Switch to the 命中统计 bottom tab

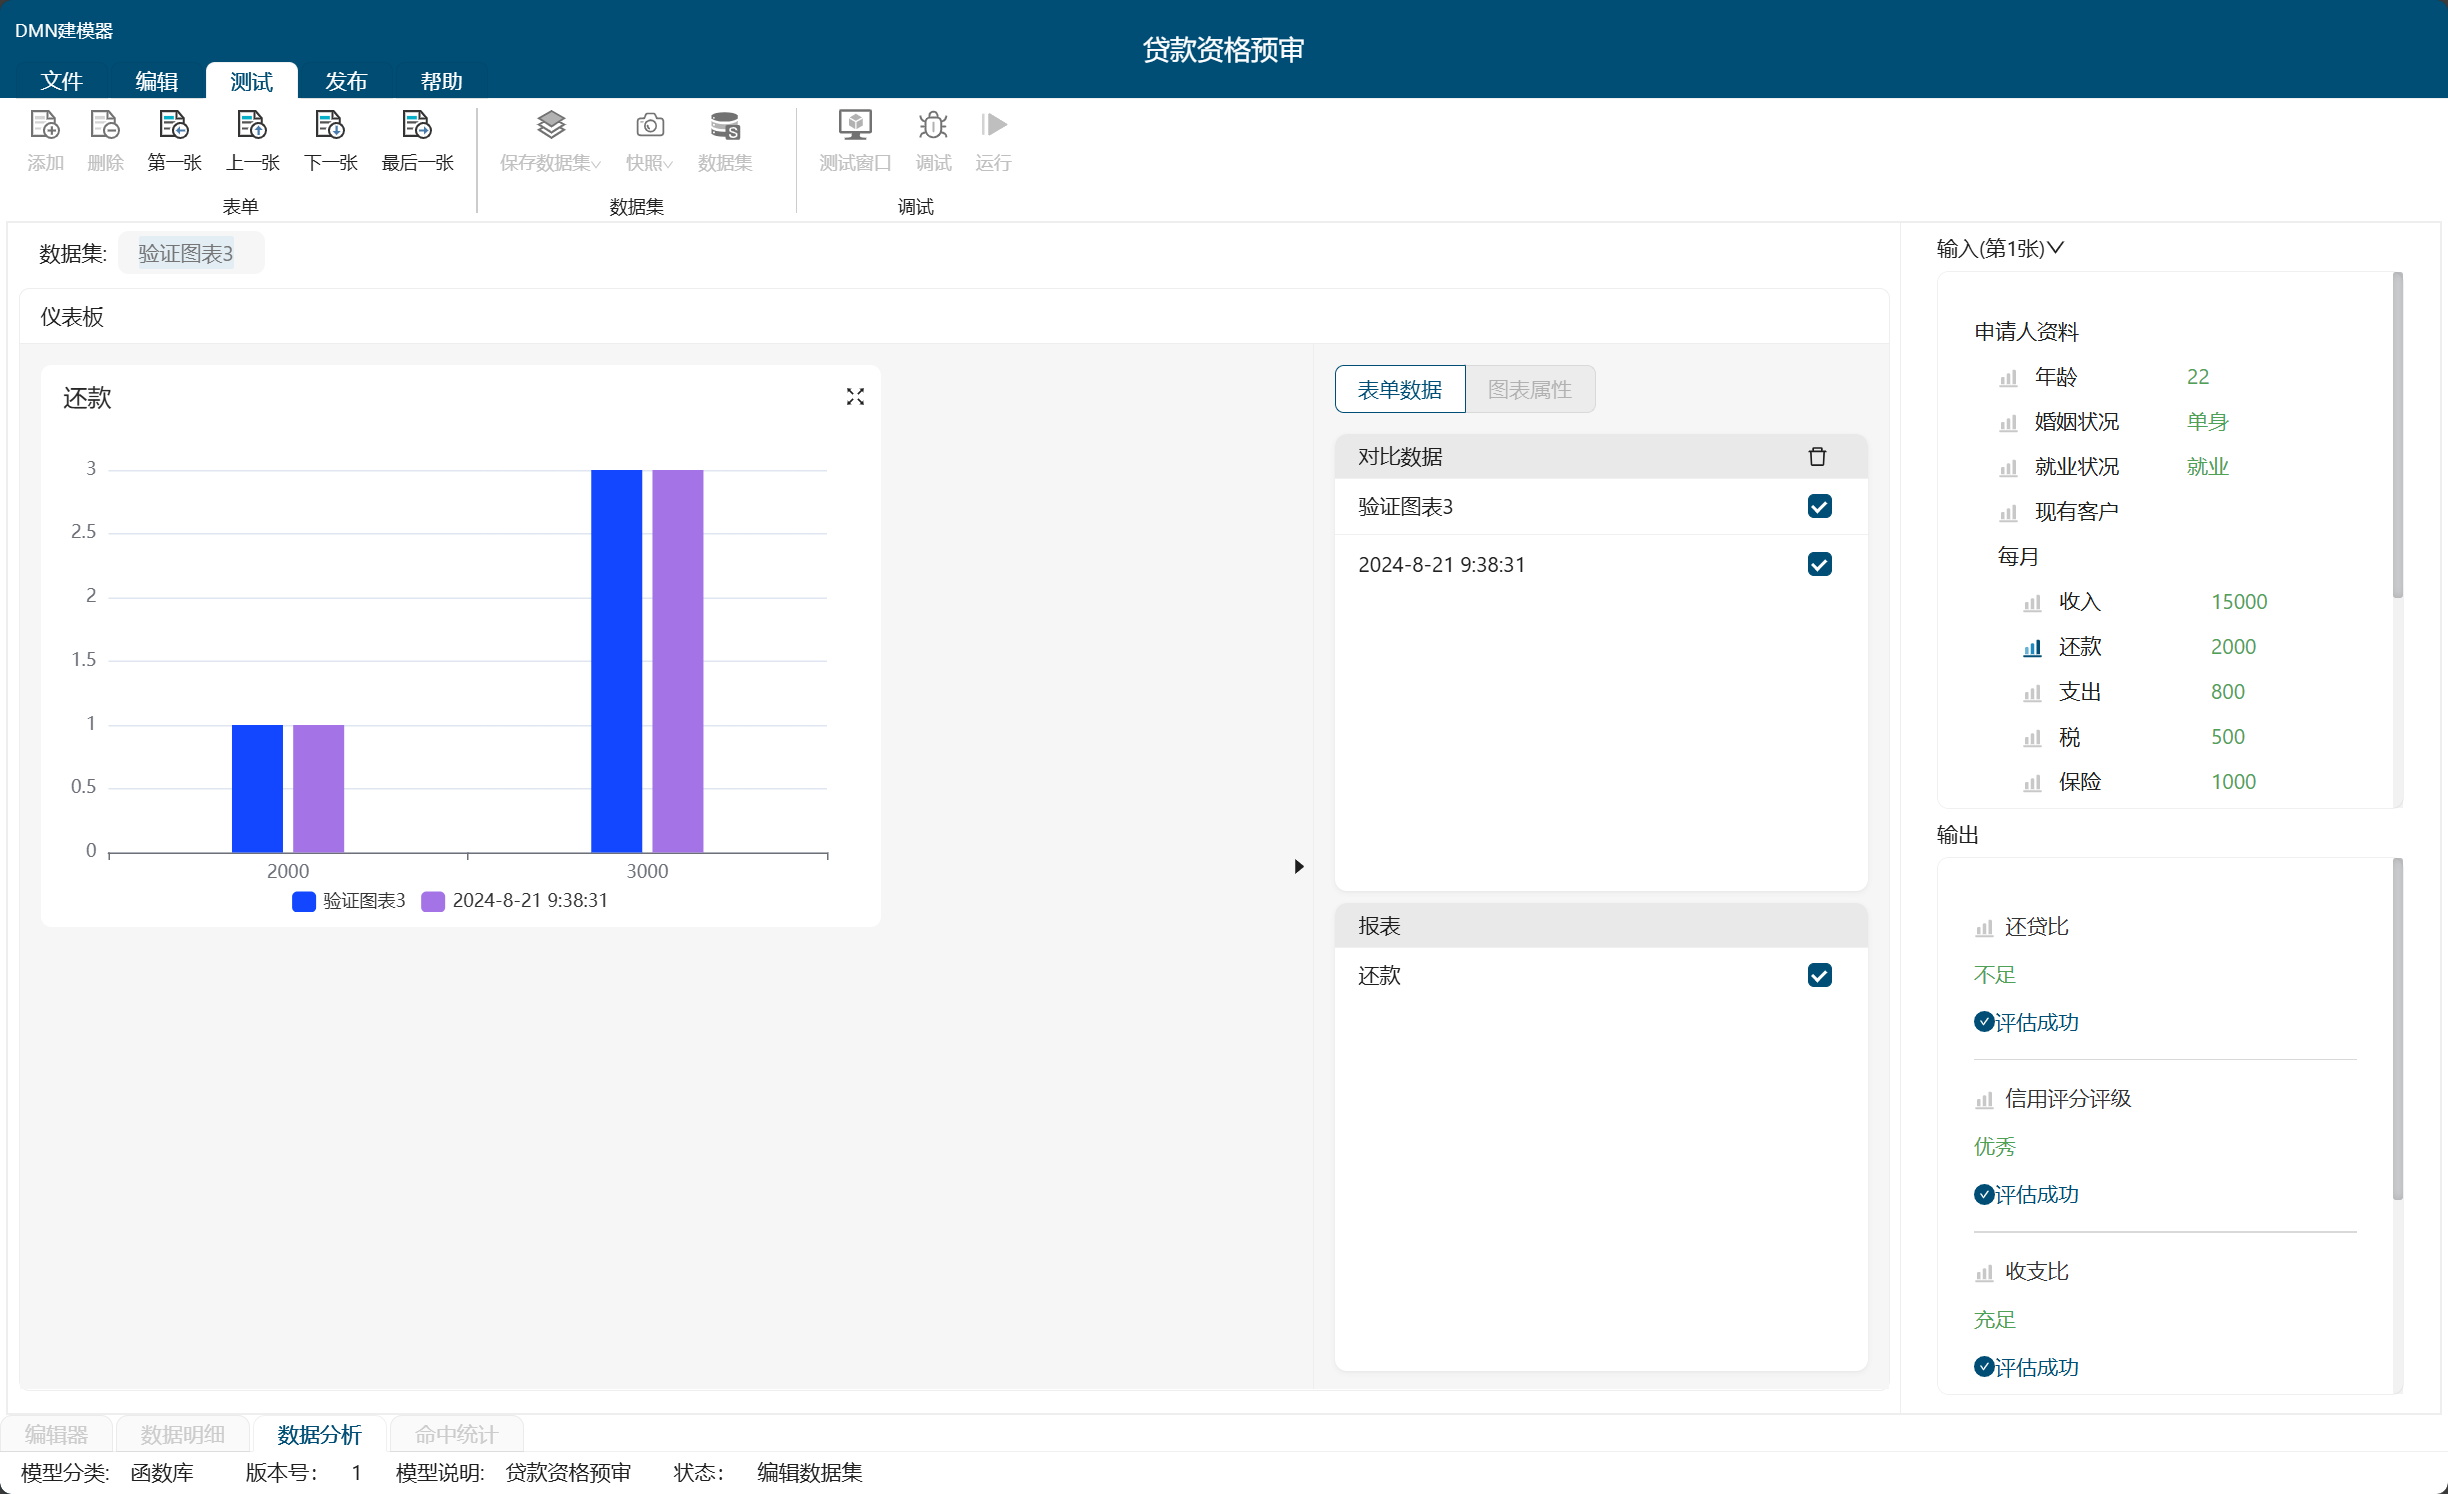click(456, 1434)
